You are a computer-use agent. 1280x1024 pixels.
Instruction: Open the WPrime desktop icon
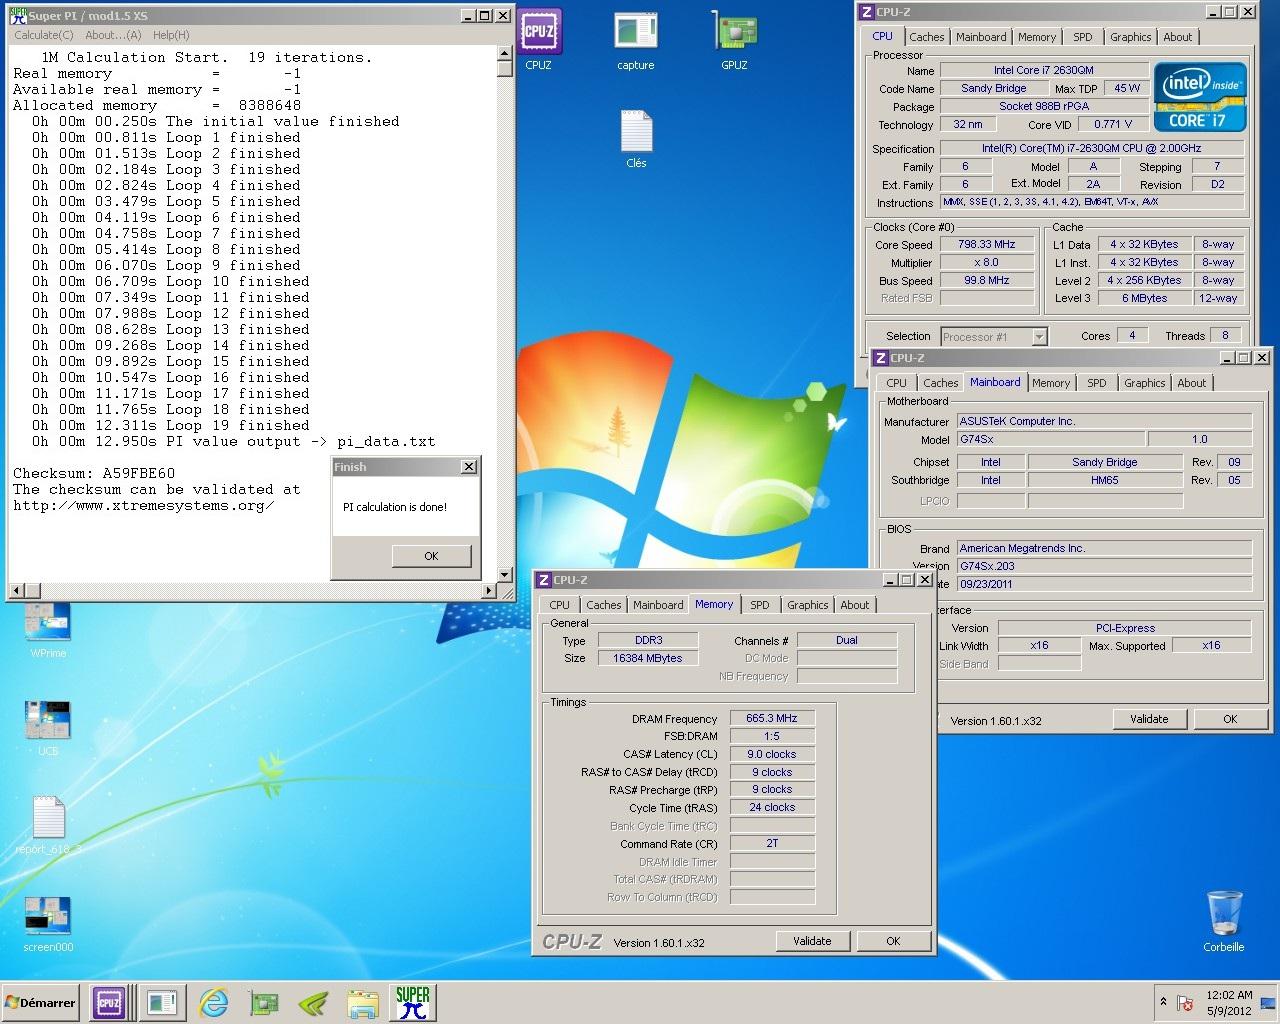(48, 631)
